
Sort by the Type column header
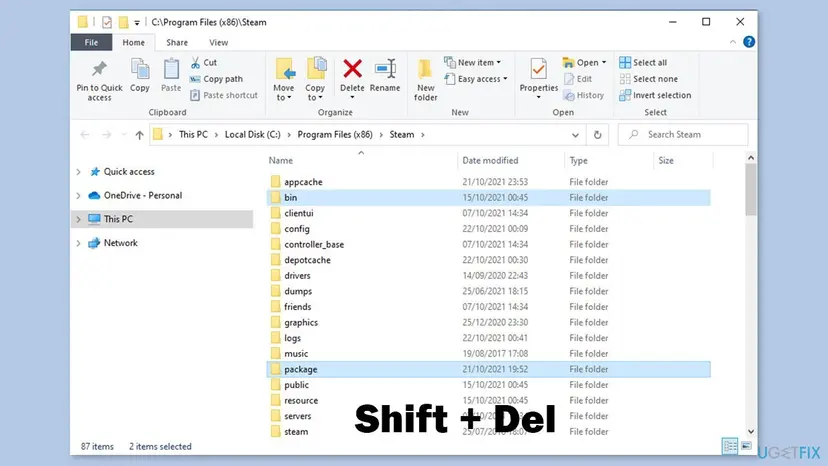tap(578, 161)
